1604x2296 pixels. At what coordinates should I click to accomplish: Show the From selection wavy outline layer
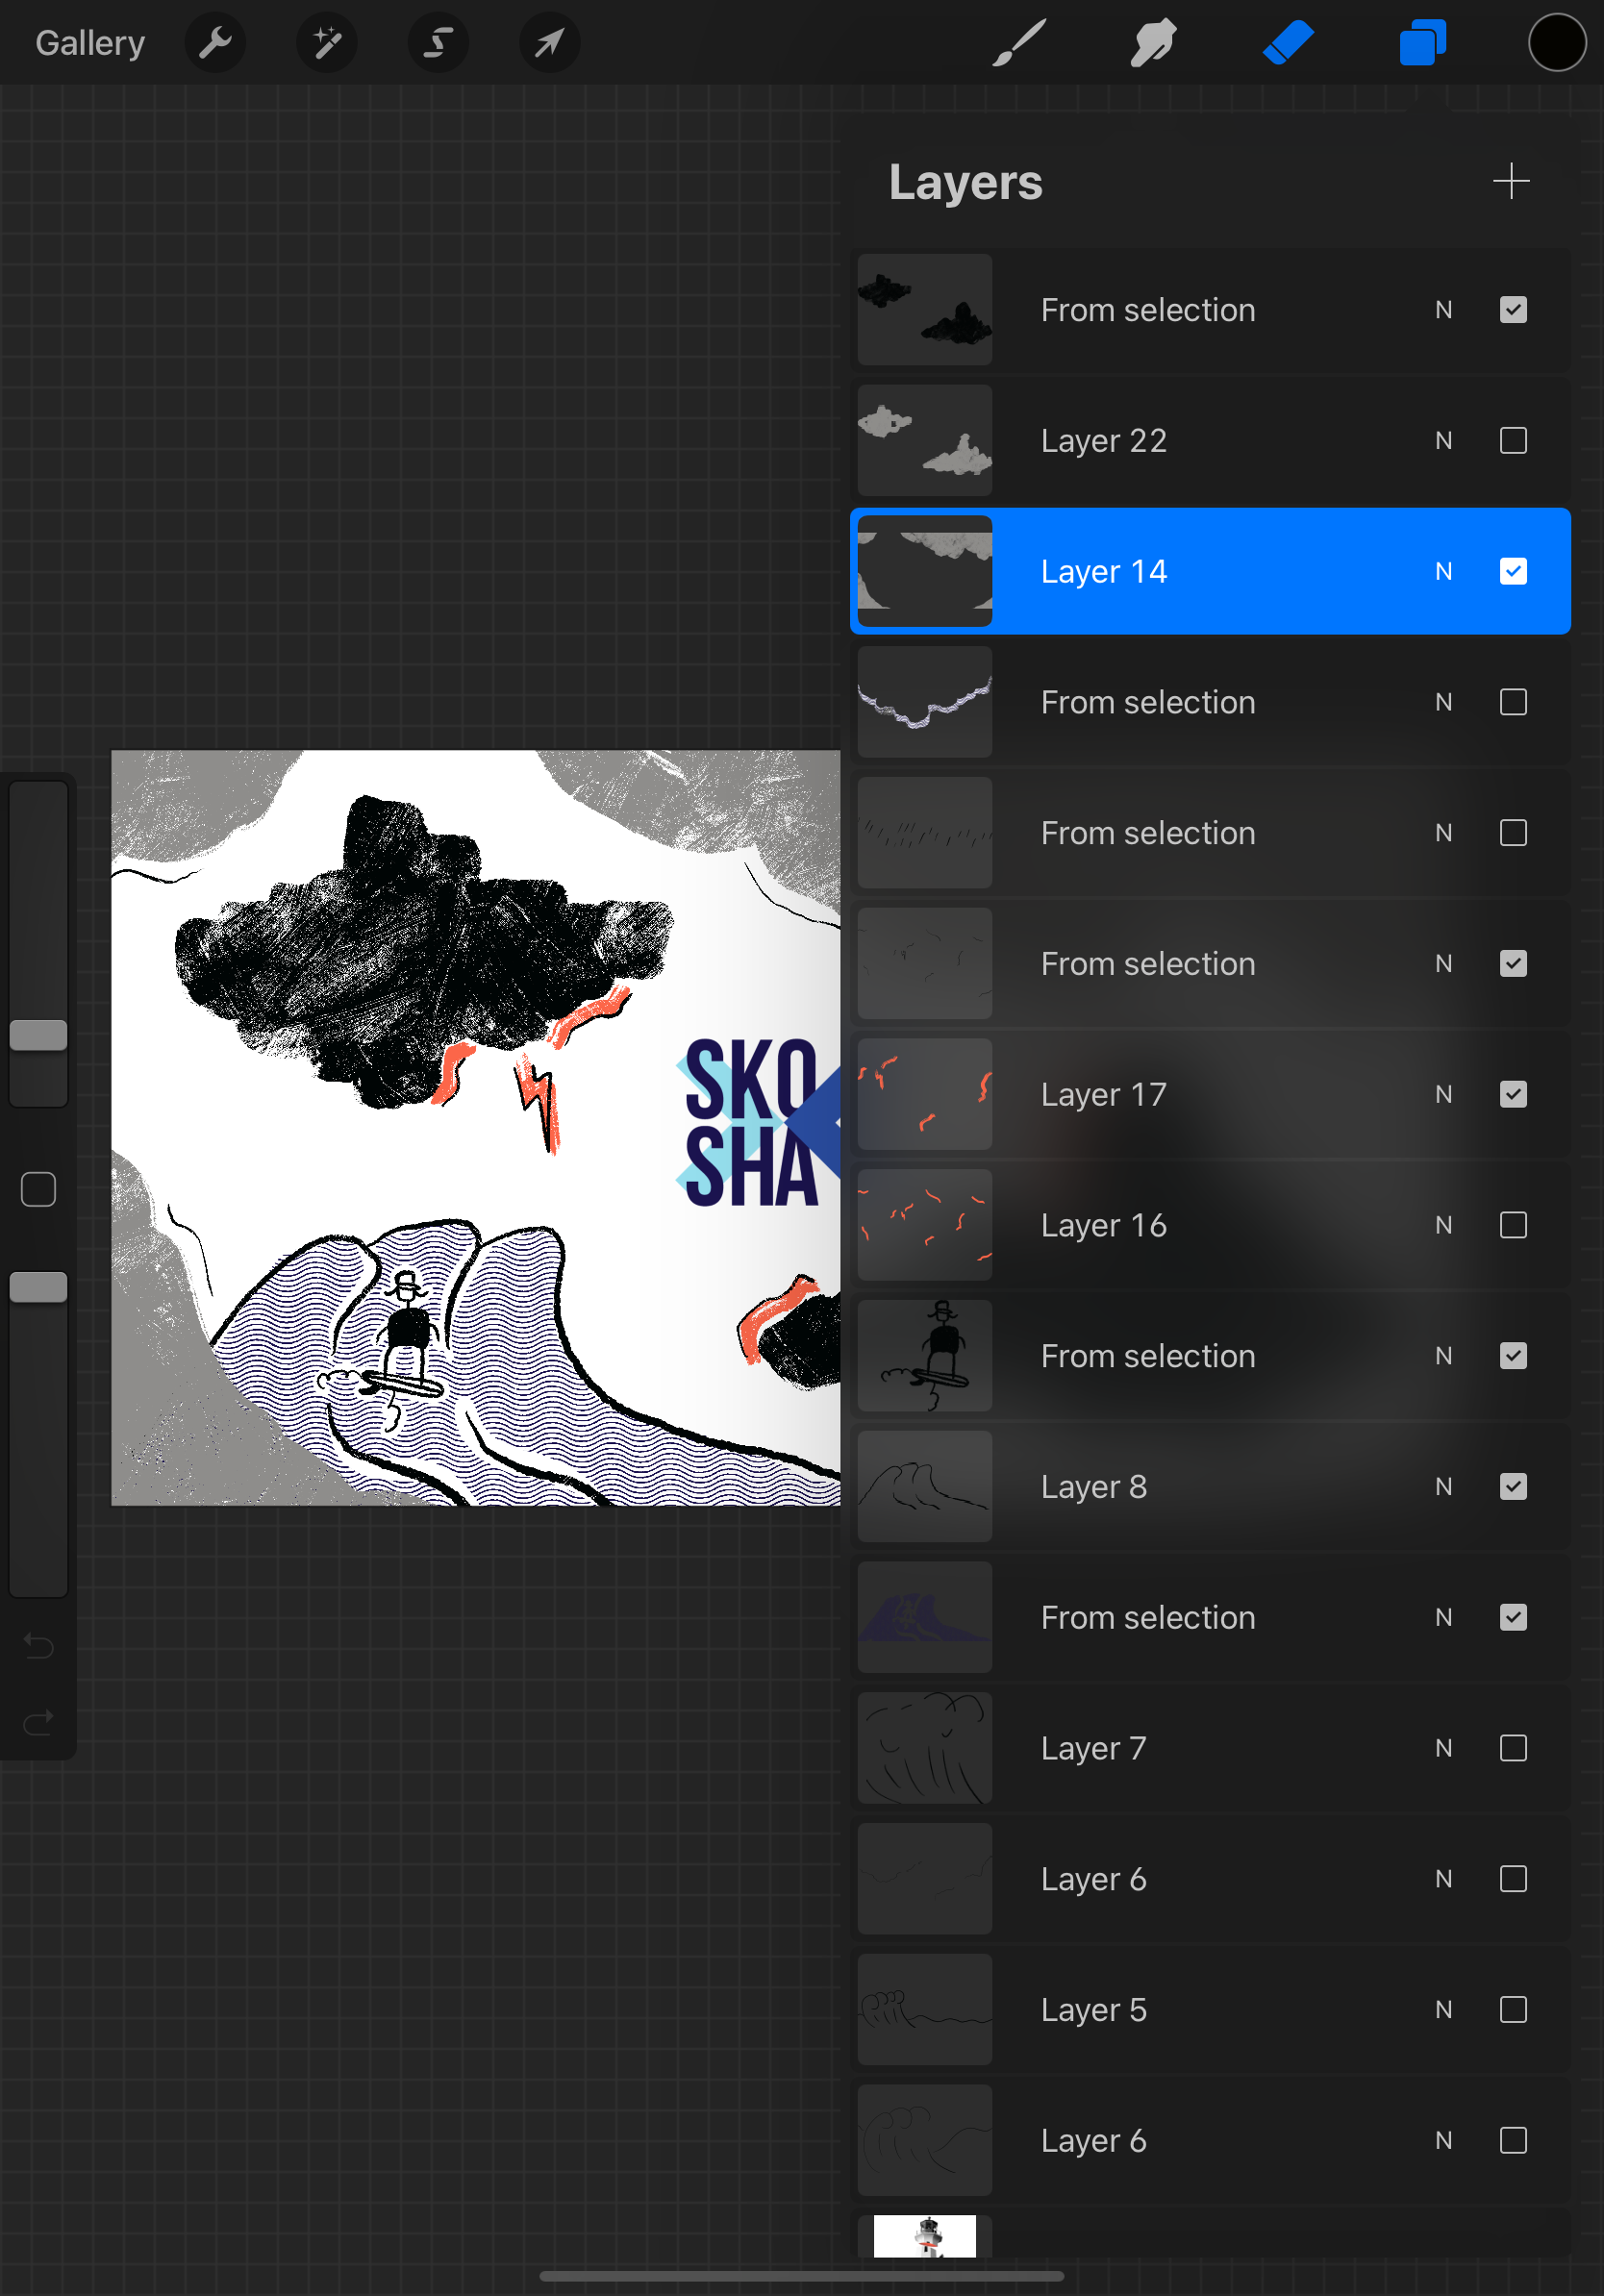[1513, 702]
